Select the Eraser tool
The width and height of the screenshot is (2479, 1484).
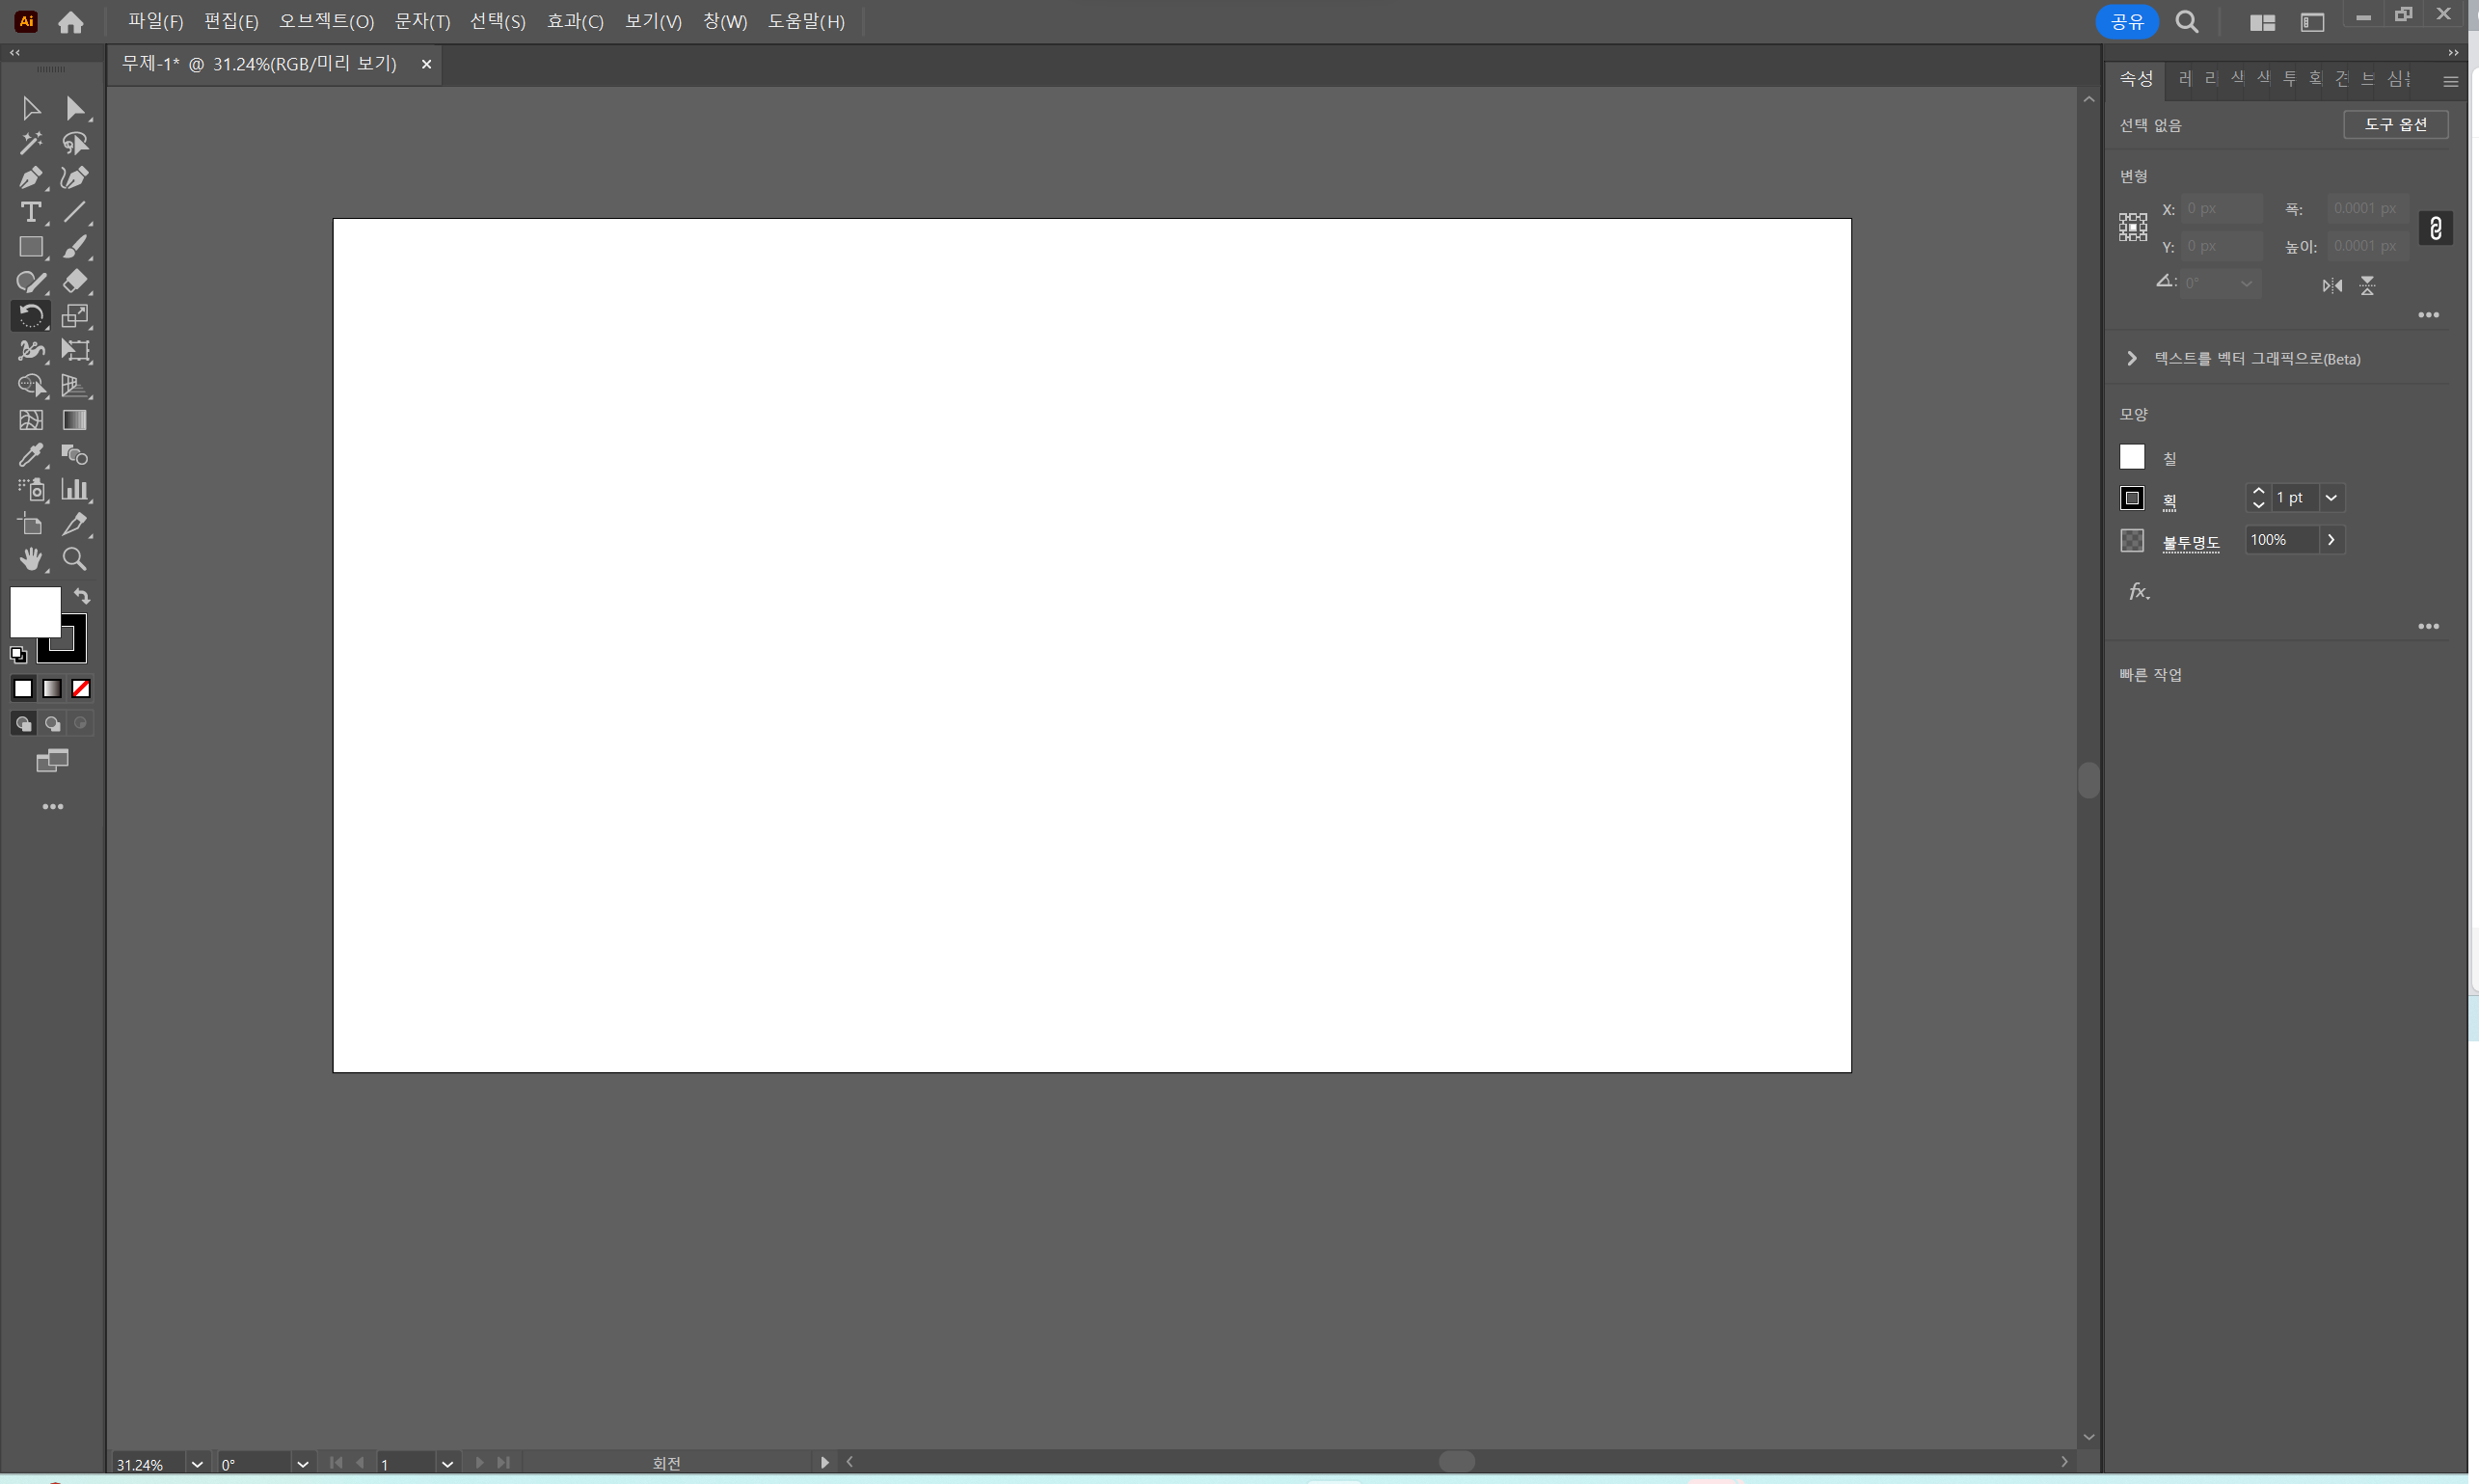tap(75, 281)
